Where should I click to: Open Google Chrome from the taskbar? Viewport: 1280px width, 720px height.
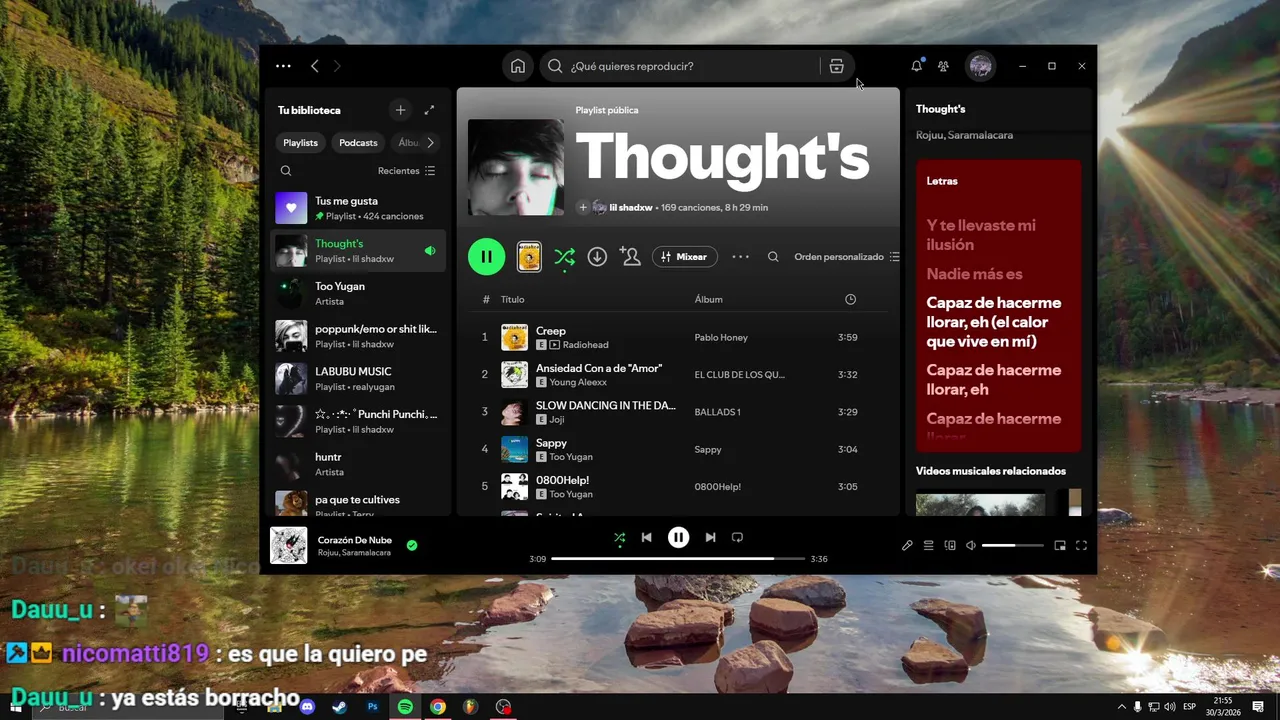pos(438,707)
